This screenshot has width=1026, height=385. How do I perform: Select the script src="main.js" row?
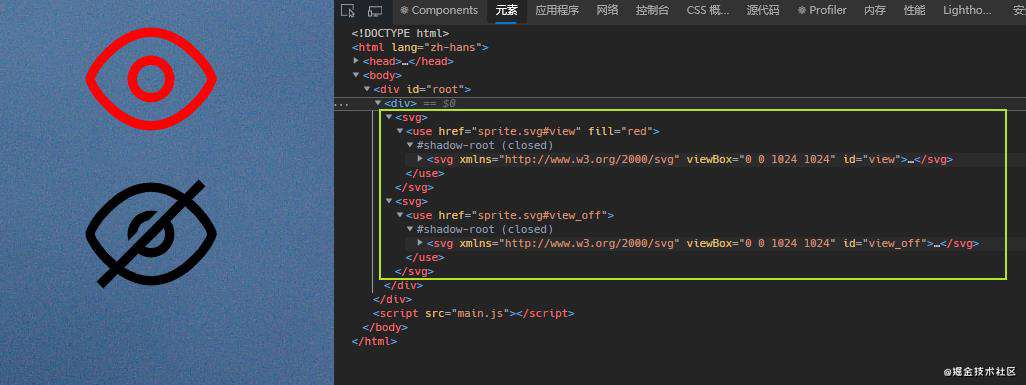pyautogui.click(x=473, y=314)
